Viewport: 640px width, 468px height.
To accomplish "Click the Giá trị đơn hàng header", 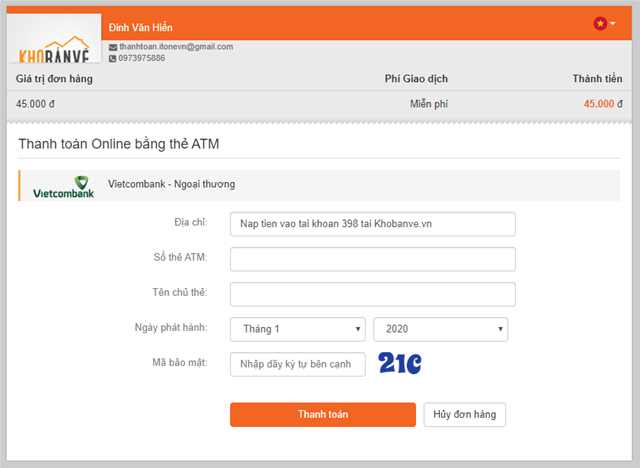I will click(x=54, y=79).
